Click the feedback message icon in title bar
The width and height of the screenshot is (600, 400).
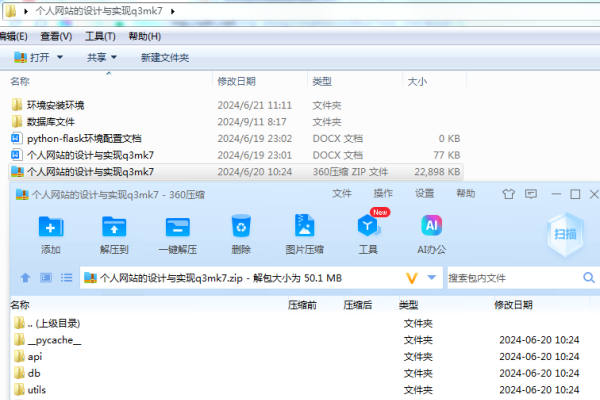click(531, 194)
